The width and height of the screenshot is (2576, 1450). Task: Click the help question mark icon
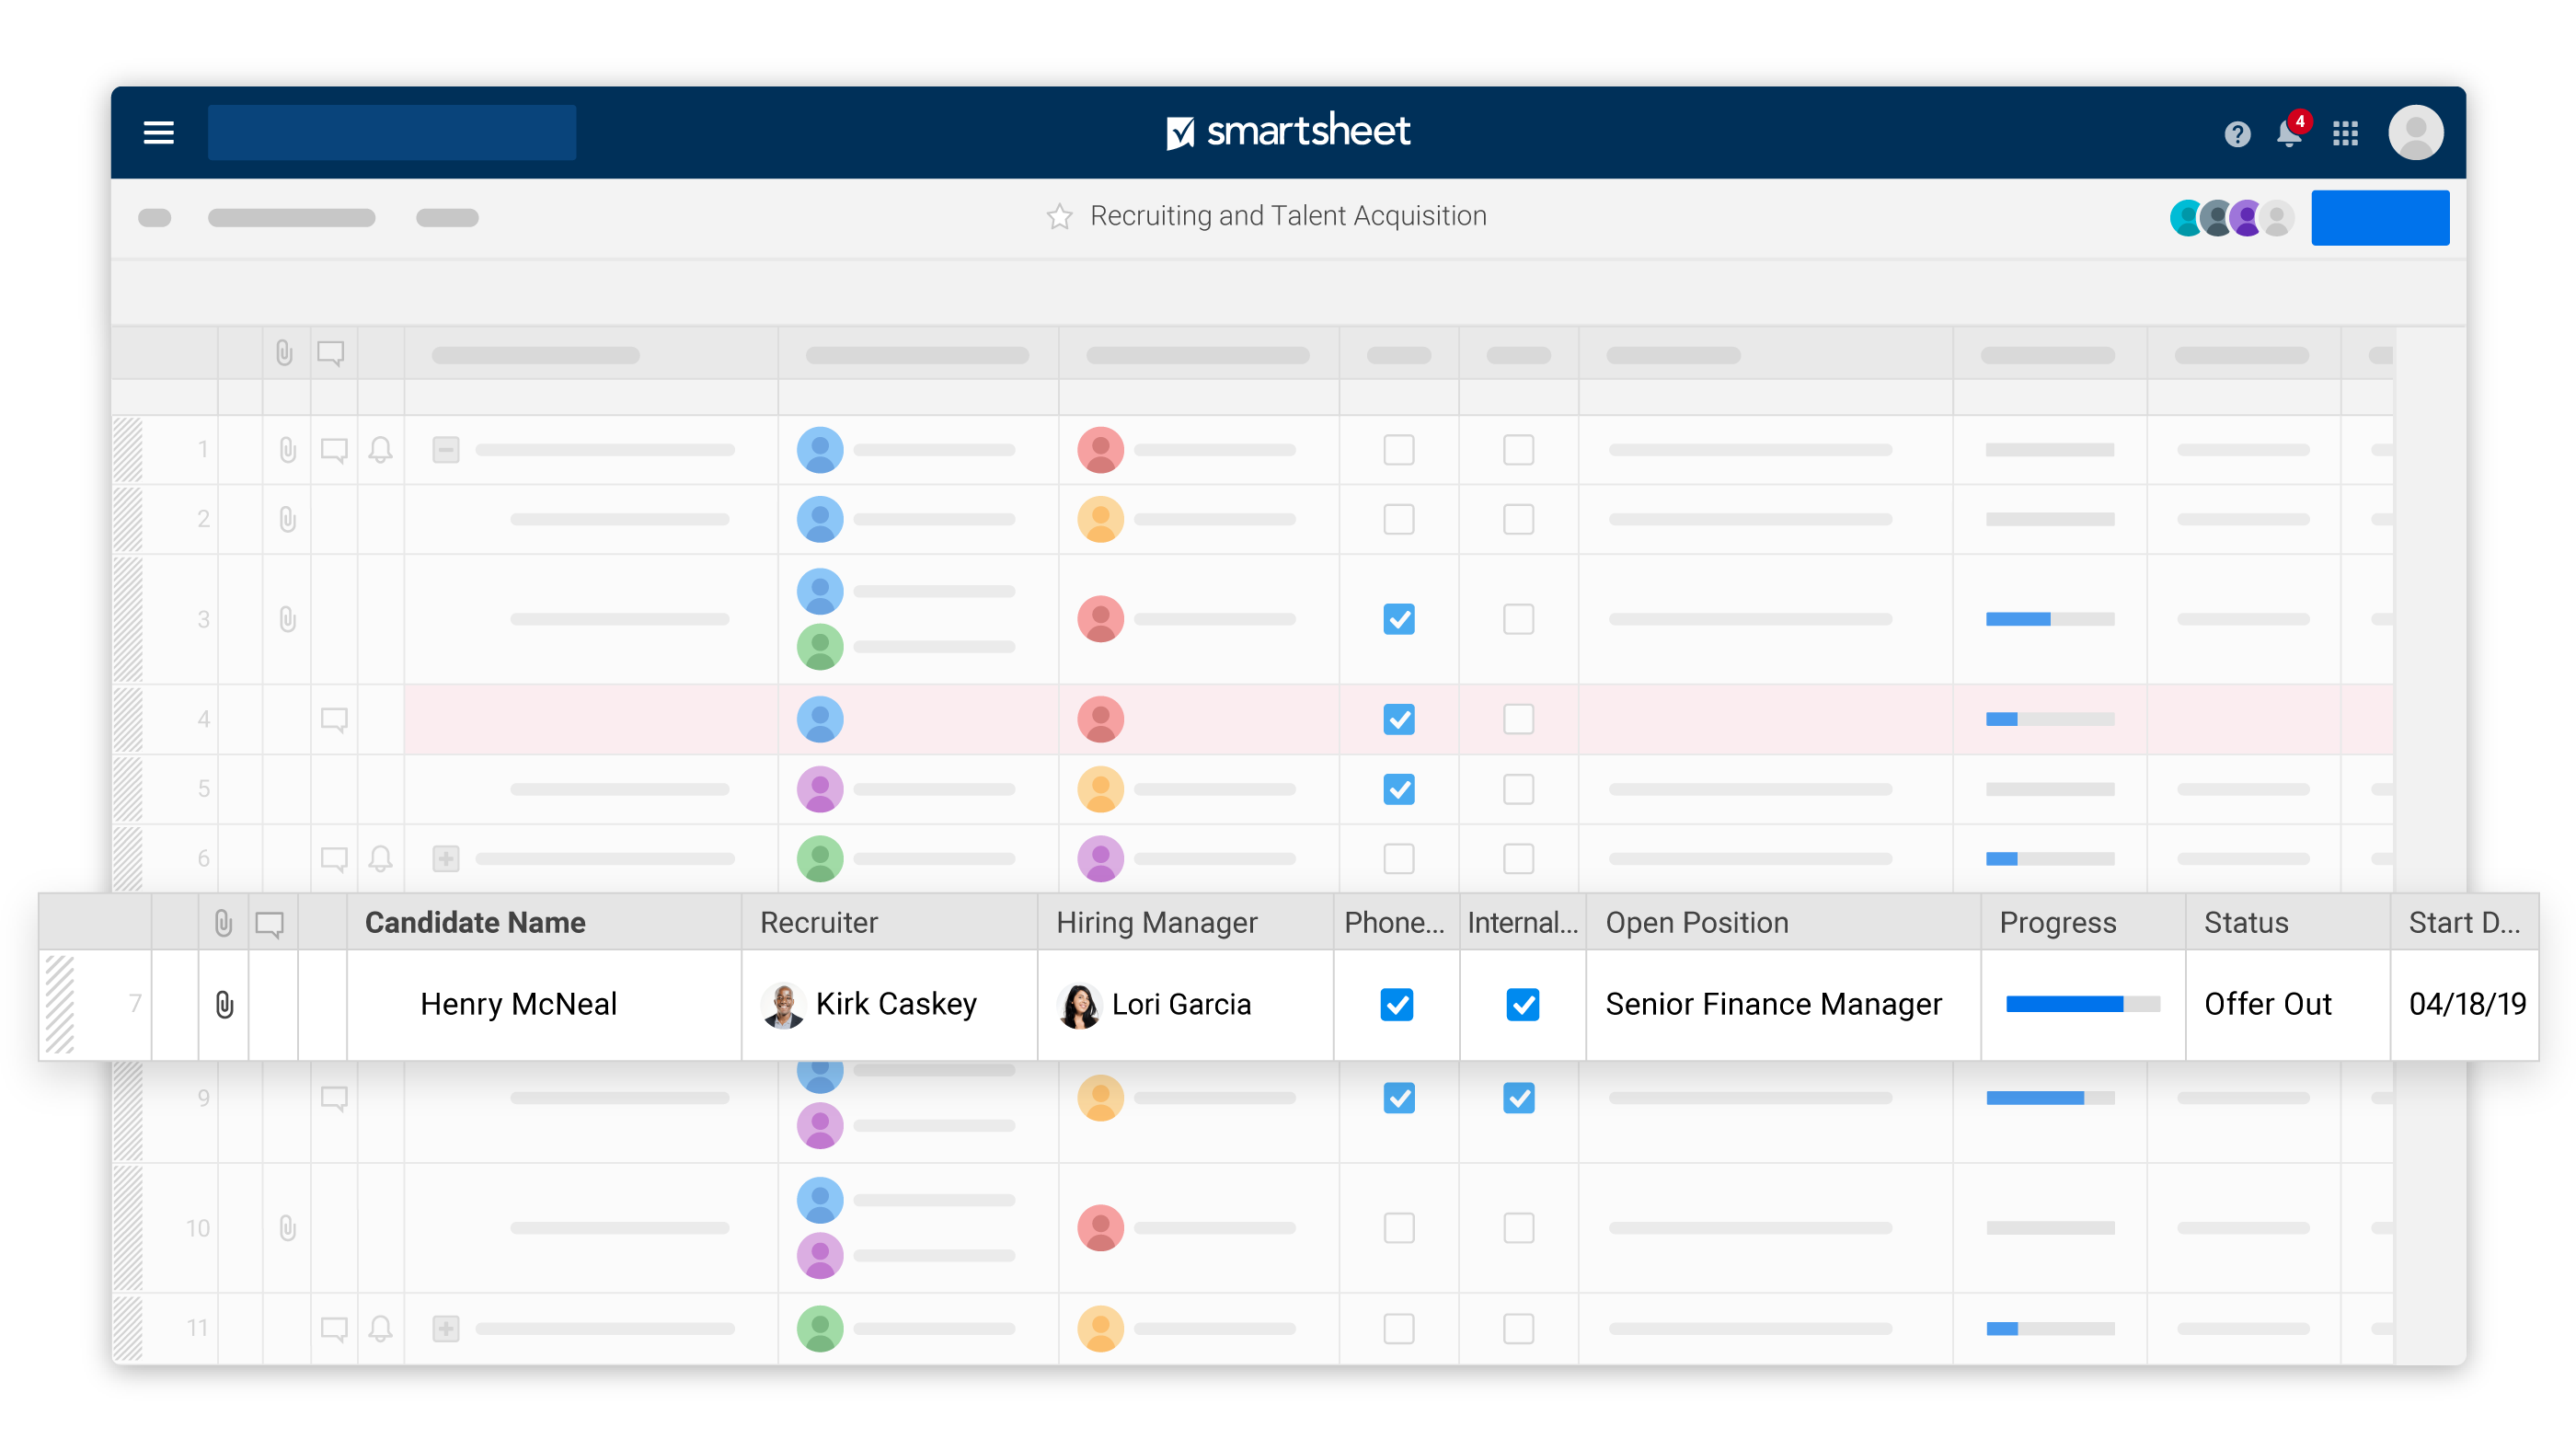pyautogui.click(x=2237, y=133)
